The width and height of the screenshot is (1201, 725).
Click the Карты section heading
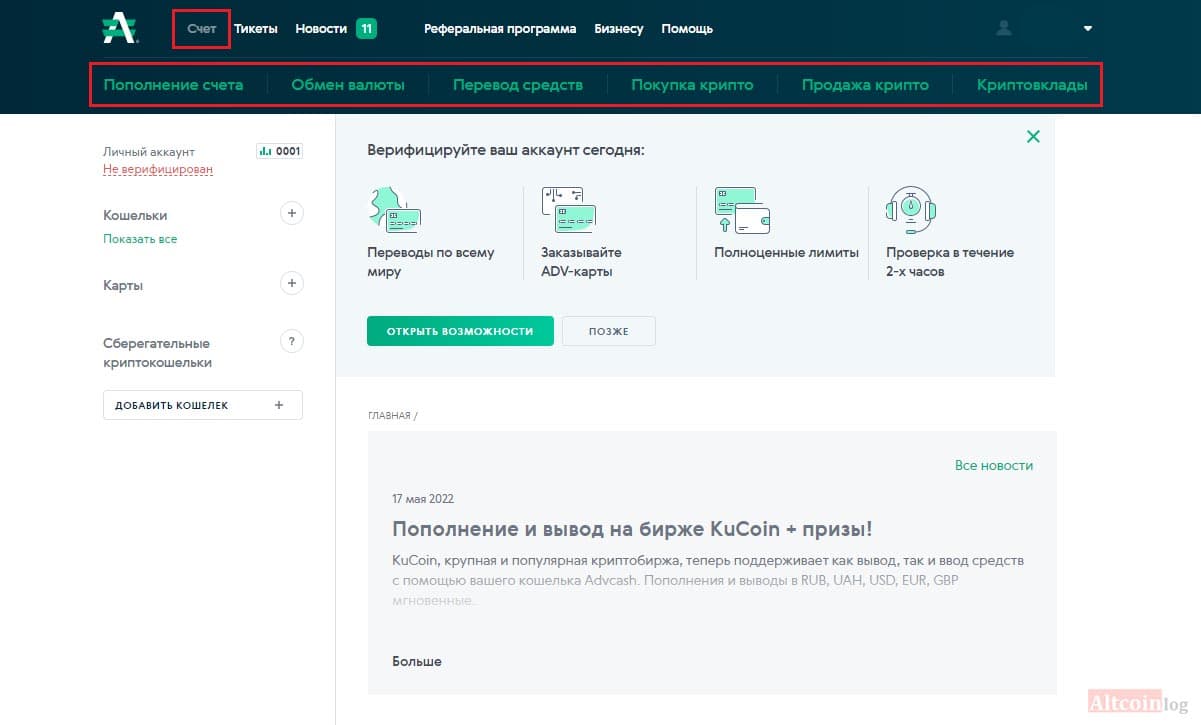pos(123,285)
